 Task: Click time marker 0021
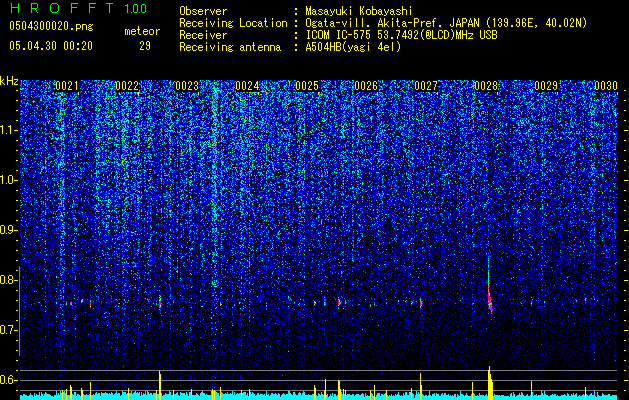(x=67, y=86)
